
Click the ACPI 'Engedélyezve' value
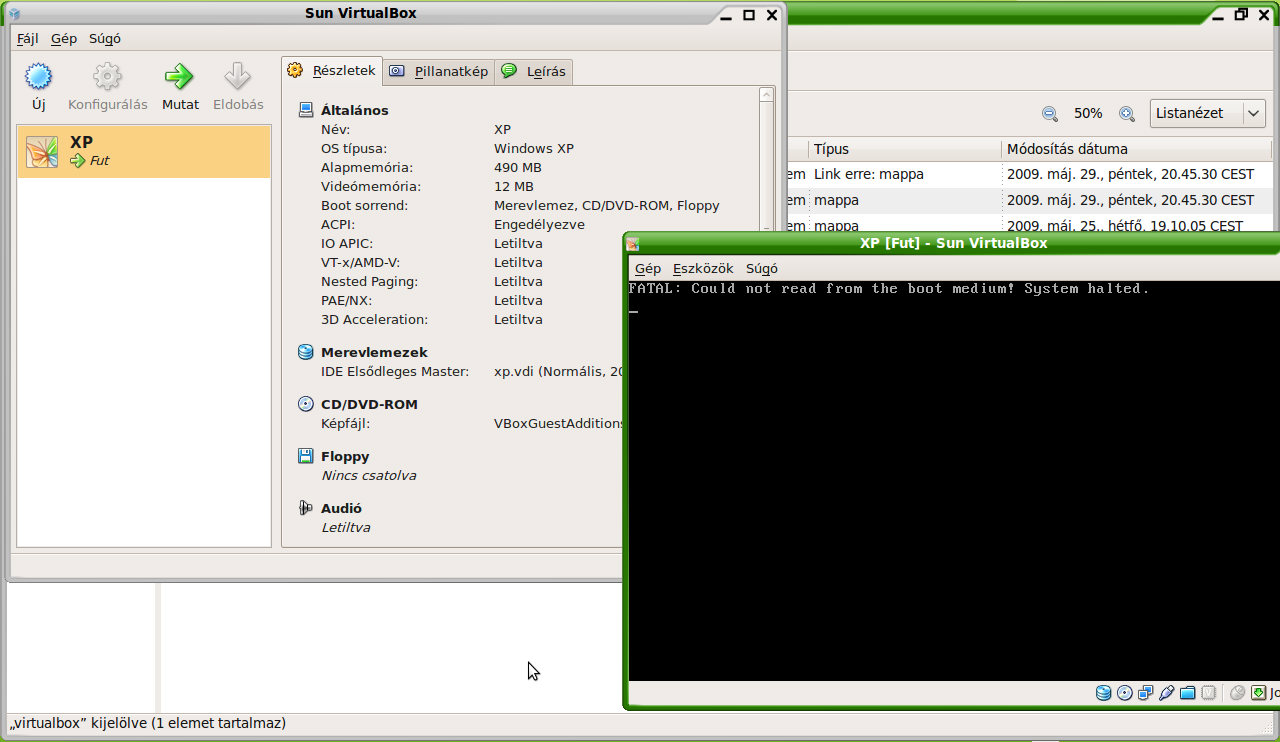[x=539, y=224]
